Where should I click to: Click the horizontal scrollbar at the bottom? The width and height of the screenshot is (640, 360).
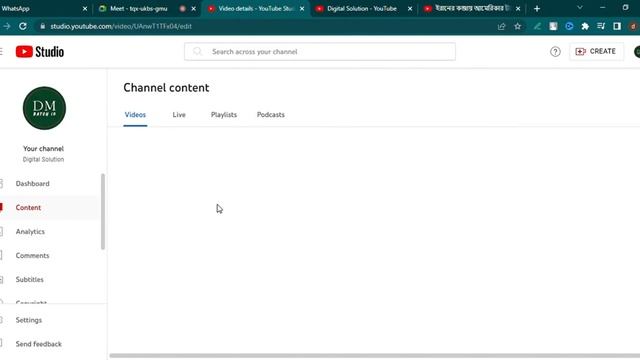(374, 356)
